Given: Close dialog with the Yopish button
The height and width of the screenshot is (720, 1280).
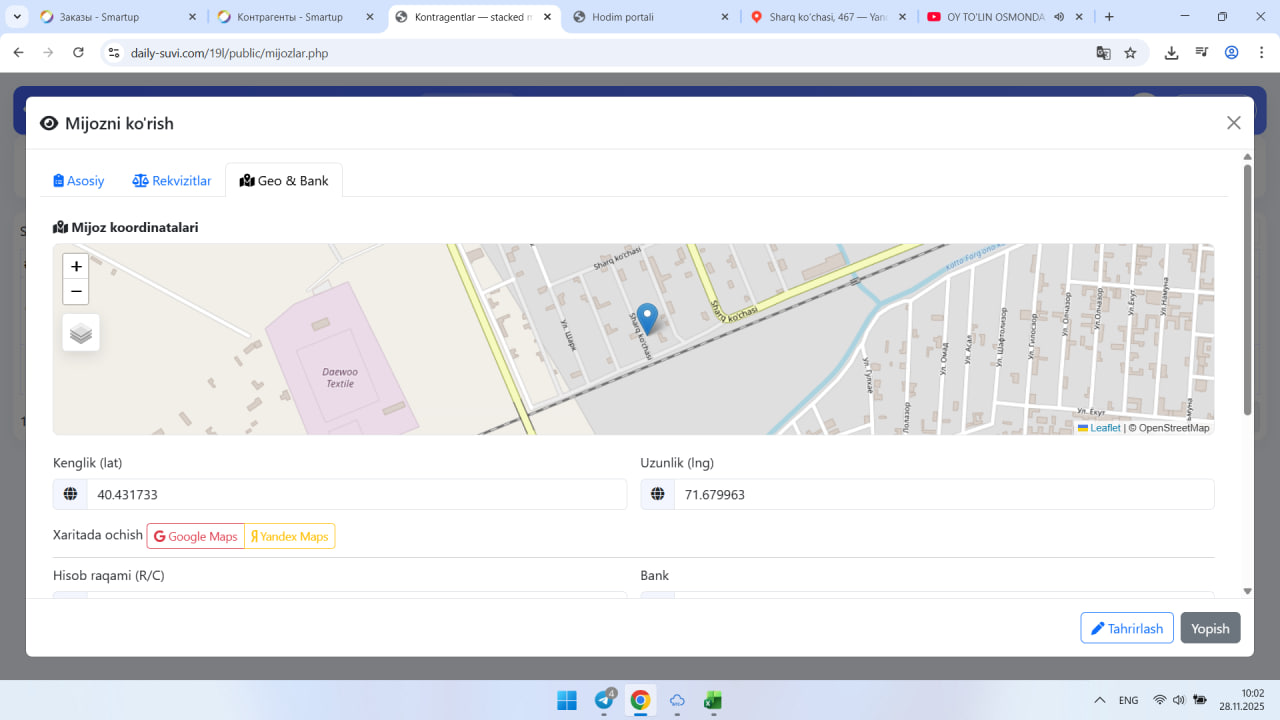Looking at the screenshot, I should point(1210,628).
